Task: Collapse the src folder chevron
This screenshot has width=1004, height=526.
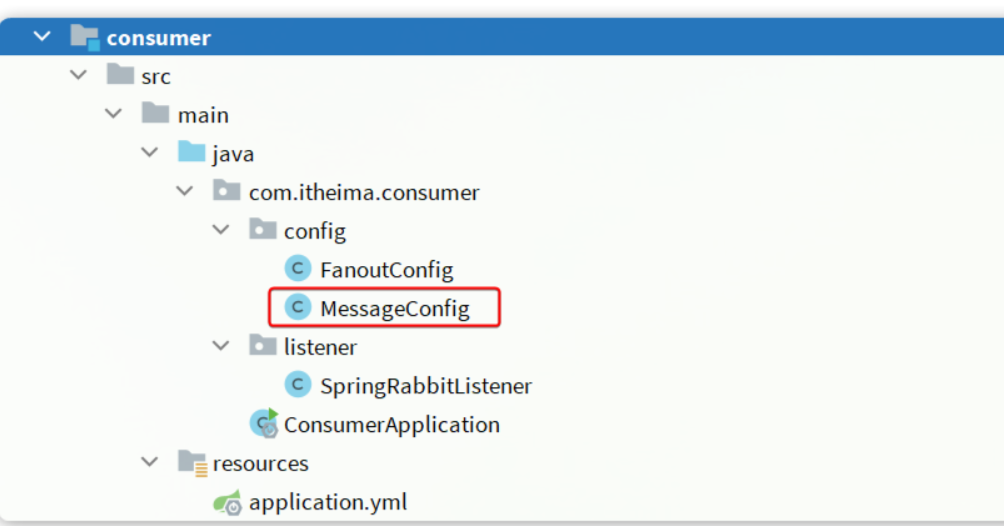Action: pos(78,75)
